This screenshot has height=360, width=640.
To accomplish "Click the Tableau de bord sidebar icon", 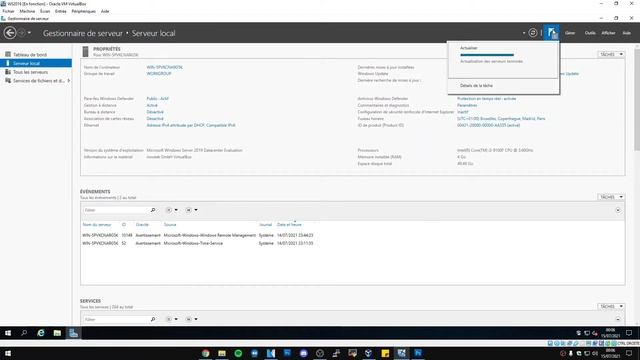I will coord(8,54).
